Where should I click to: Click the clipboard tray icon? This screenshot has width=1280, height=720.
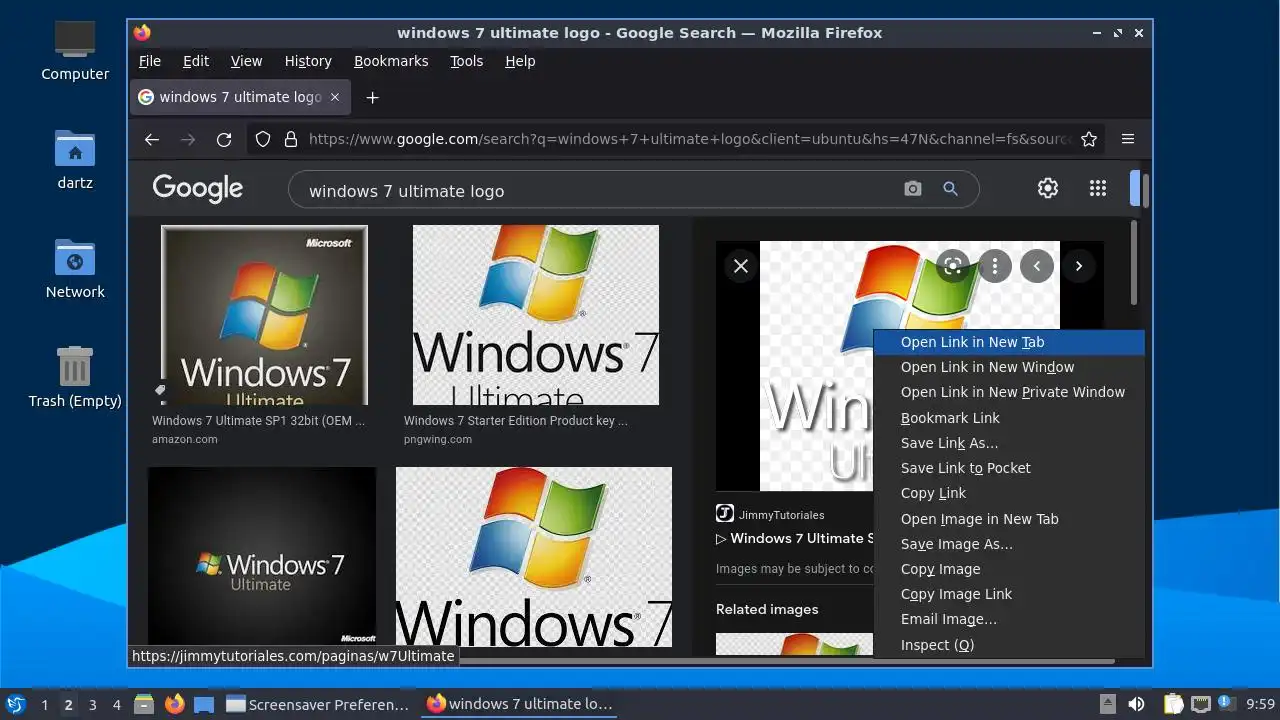(1172, 704)
